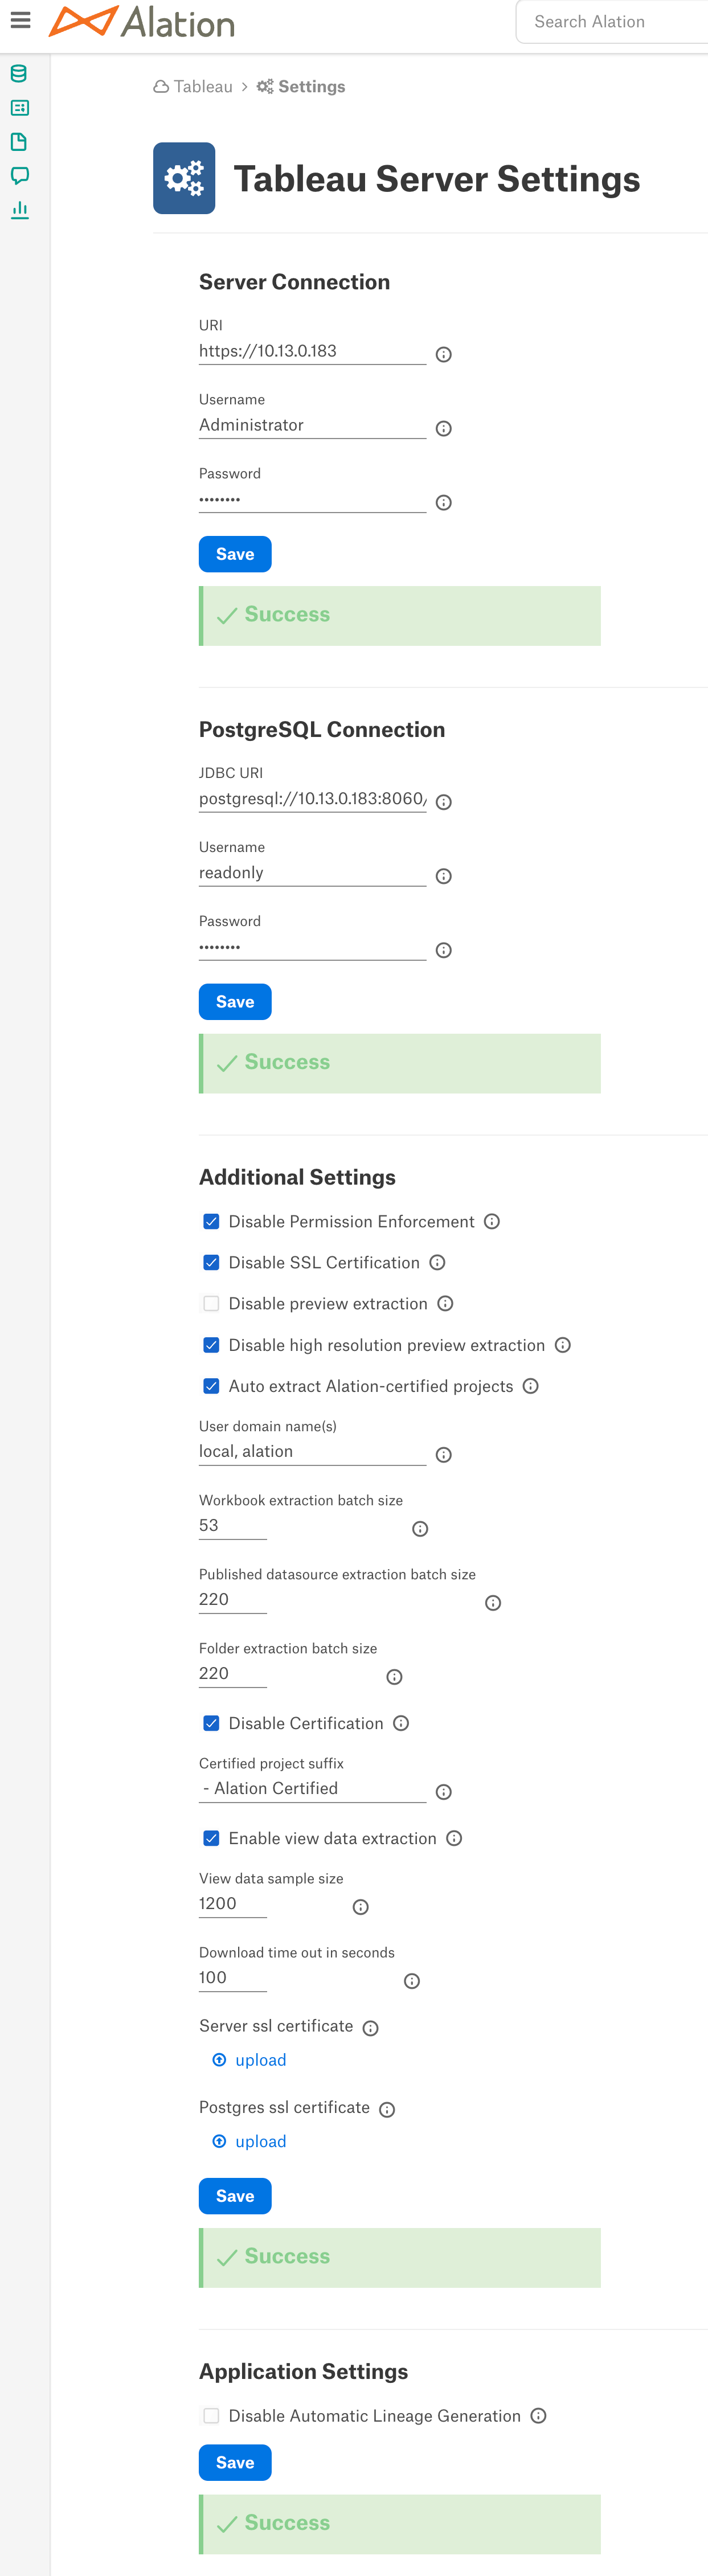
Task: Uncheck Auto extract Alation-certified projects
Action: coord(211,1386)
